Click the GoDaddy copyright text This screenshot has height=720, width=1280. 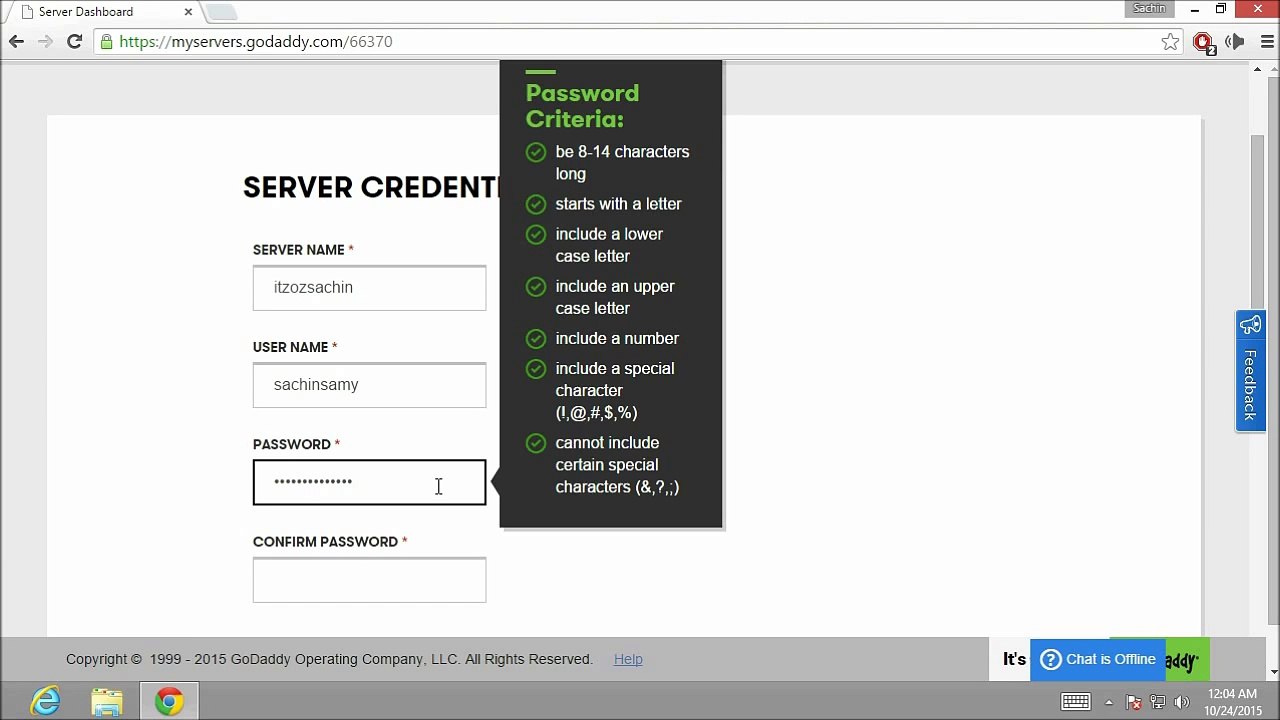[x=329, y=659]
